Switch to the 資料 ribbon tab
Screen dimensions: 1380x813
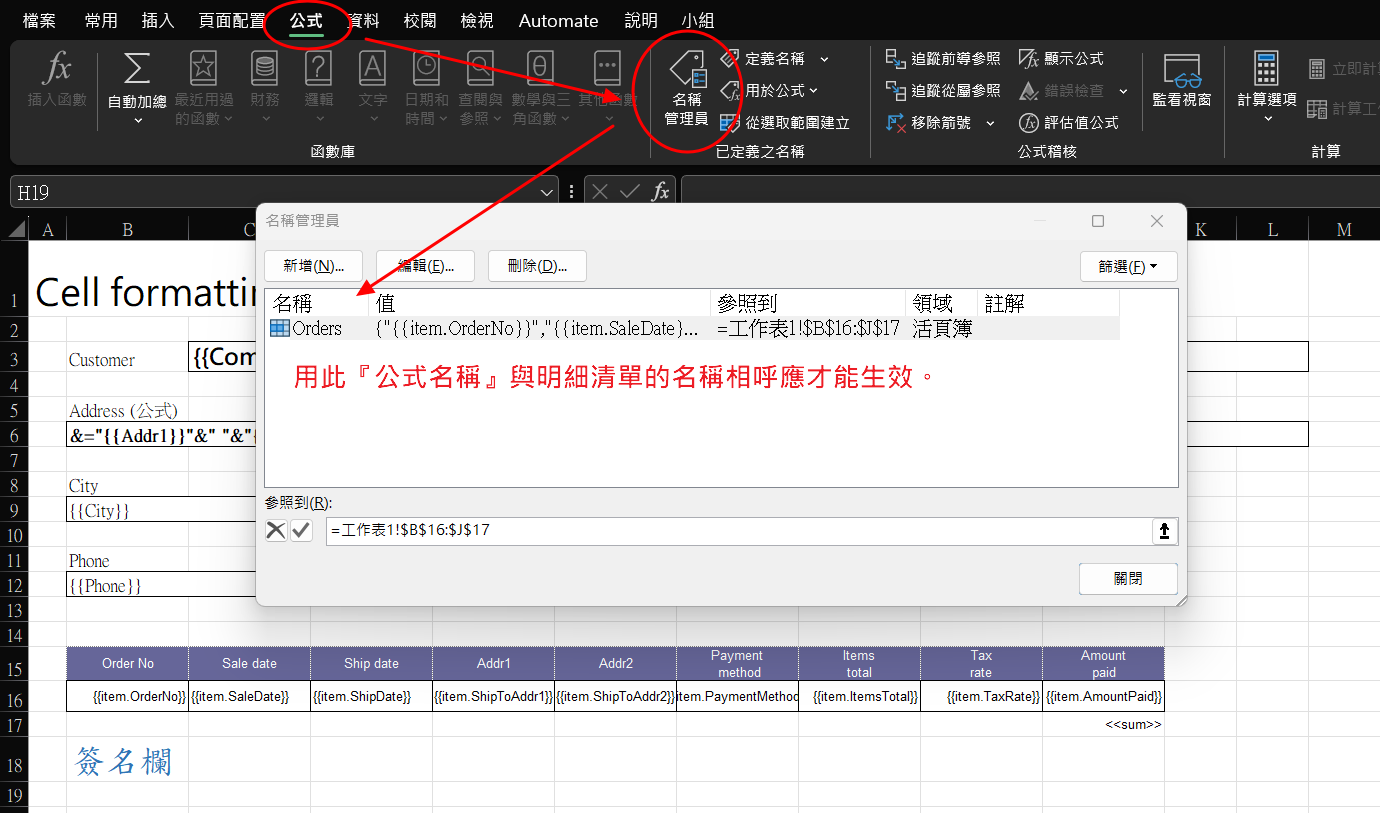[363, 21]
